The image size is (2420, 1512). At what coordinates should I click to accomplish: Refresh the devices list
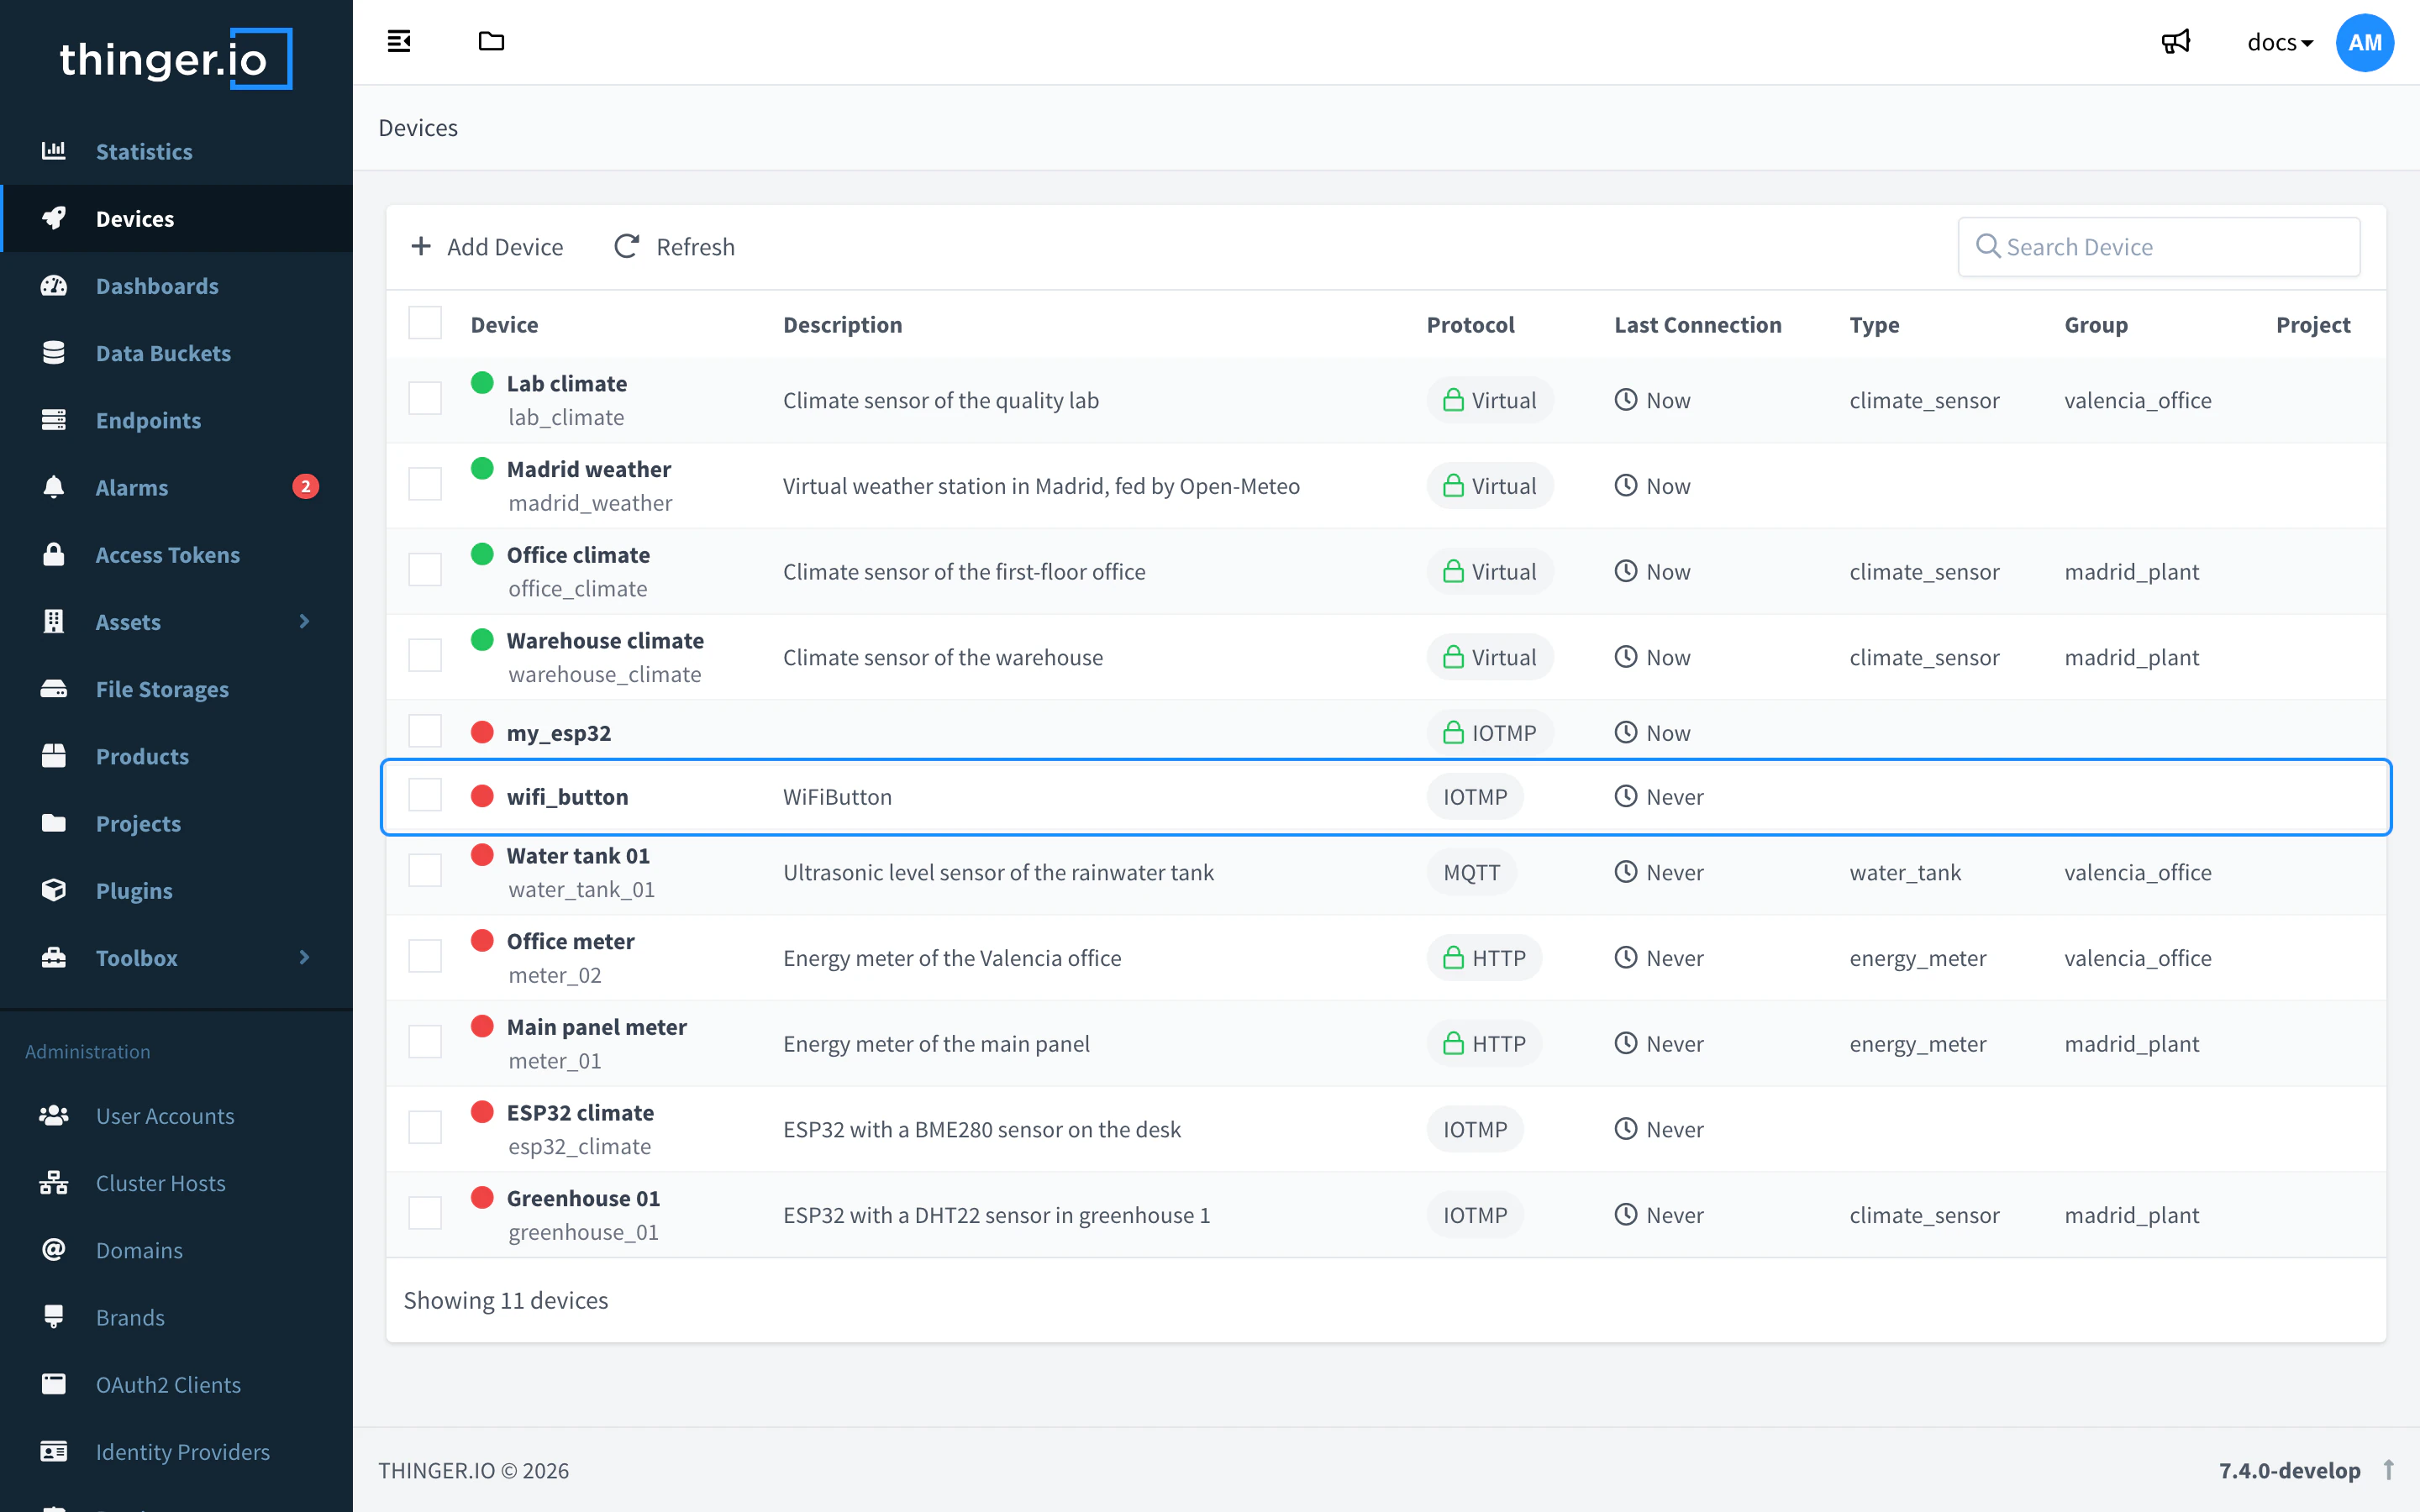(x=674, y=247)
